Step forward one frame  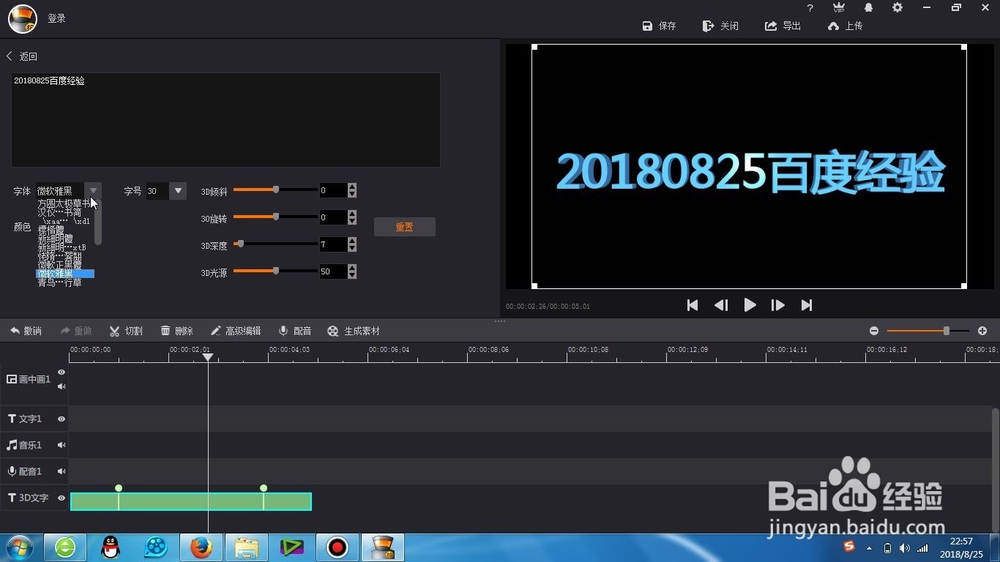click(x=778, y=306)
